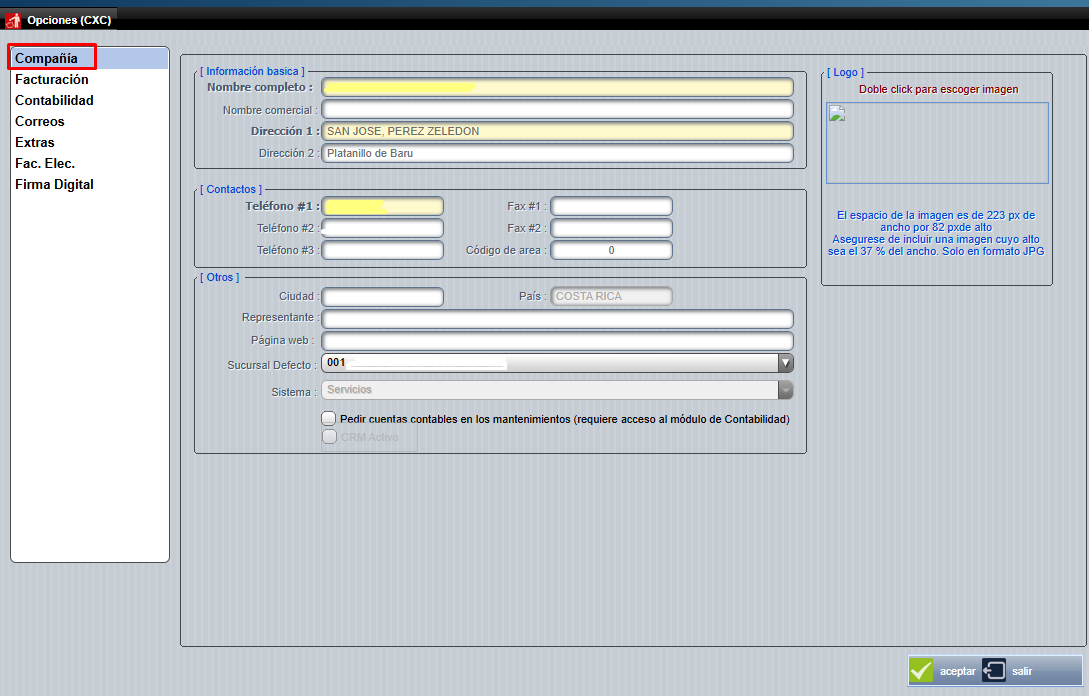
Task: Click the exit door icon beside salir
Action: [x=994, y=670]
